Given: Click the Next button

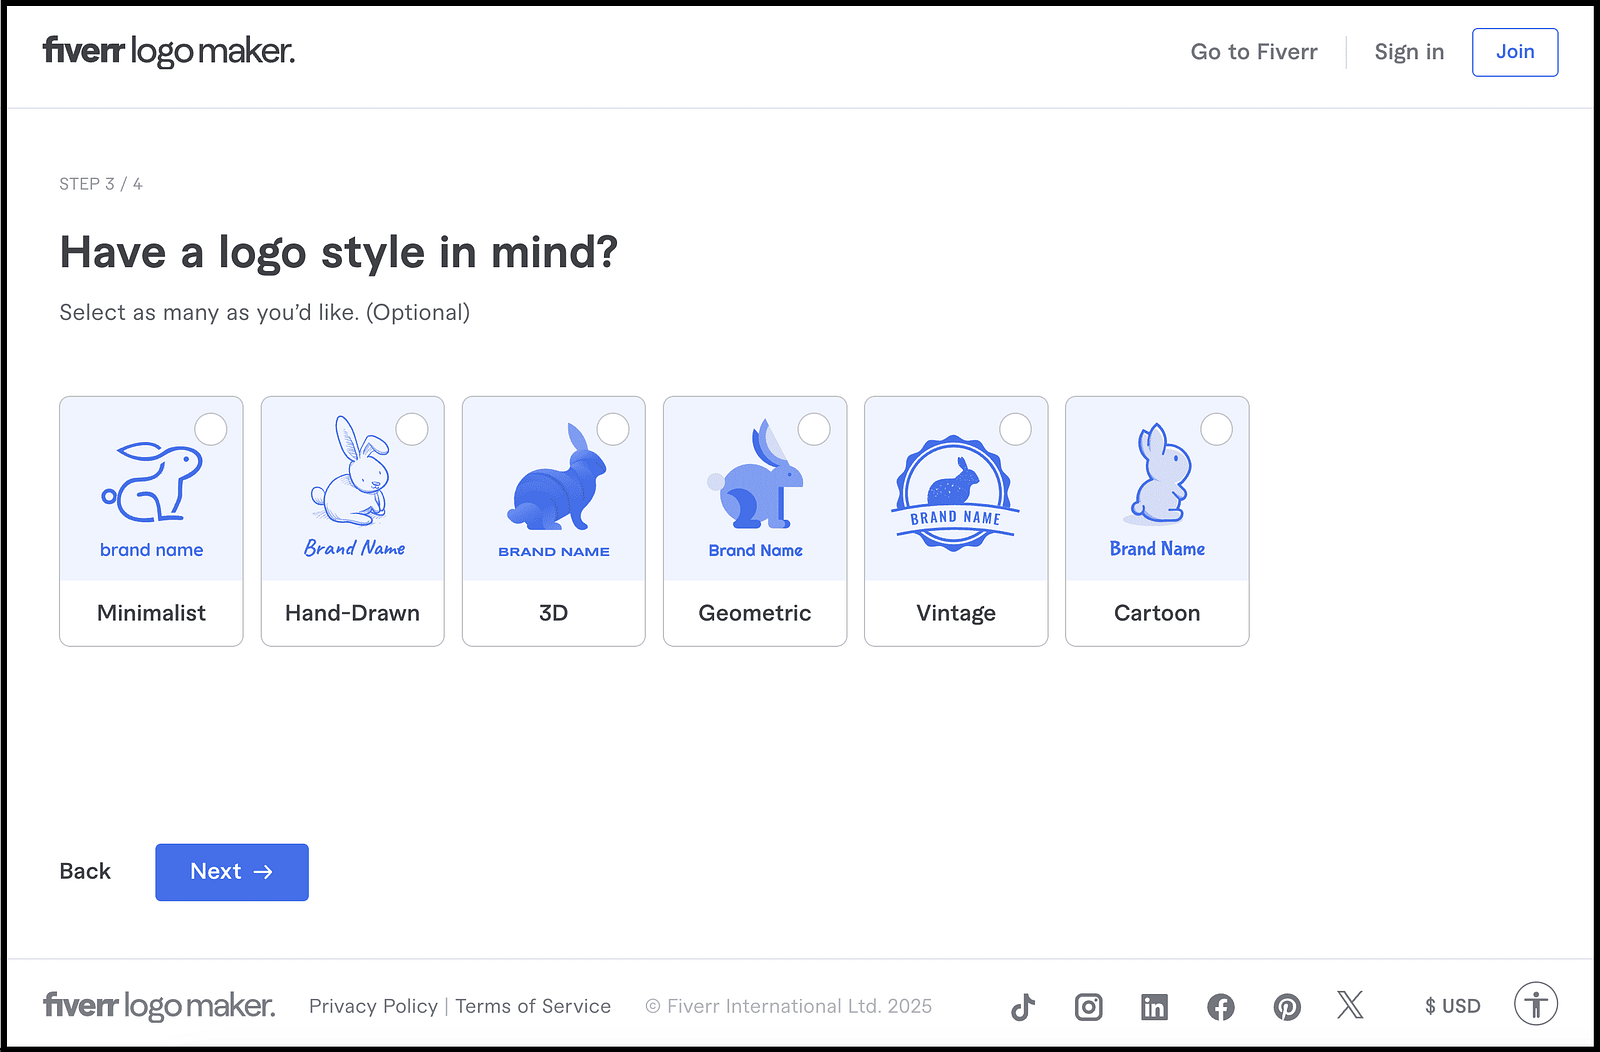Looking at the screenshot, I should click(232, 872).
